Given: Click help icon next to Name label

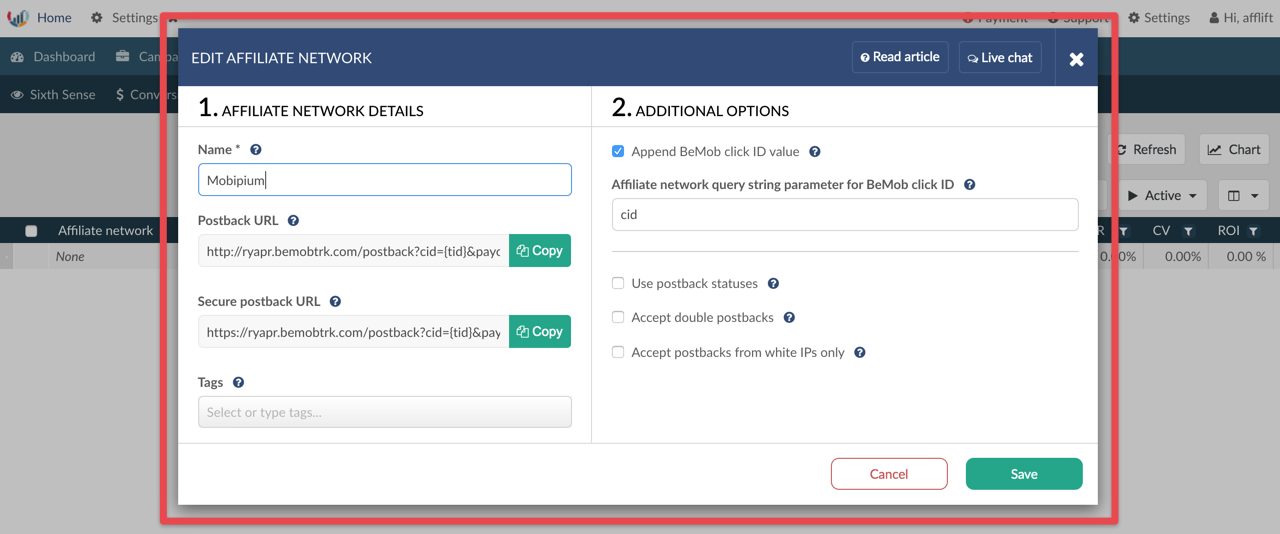Looking at the screenshot, I should (255, 150).
